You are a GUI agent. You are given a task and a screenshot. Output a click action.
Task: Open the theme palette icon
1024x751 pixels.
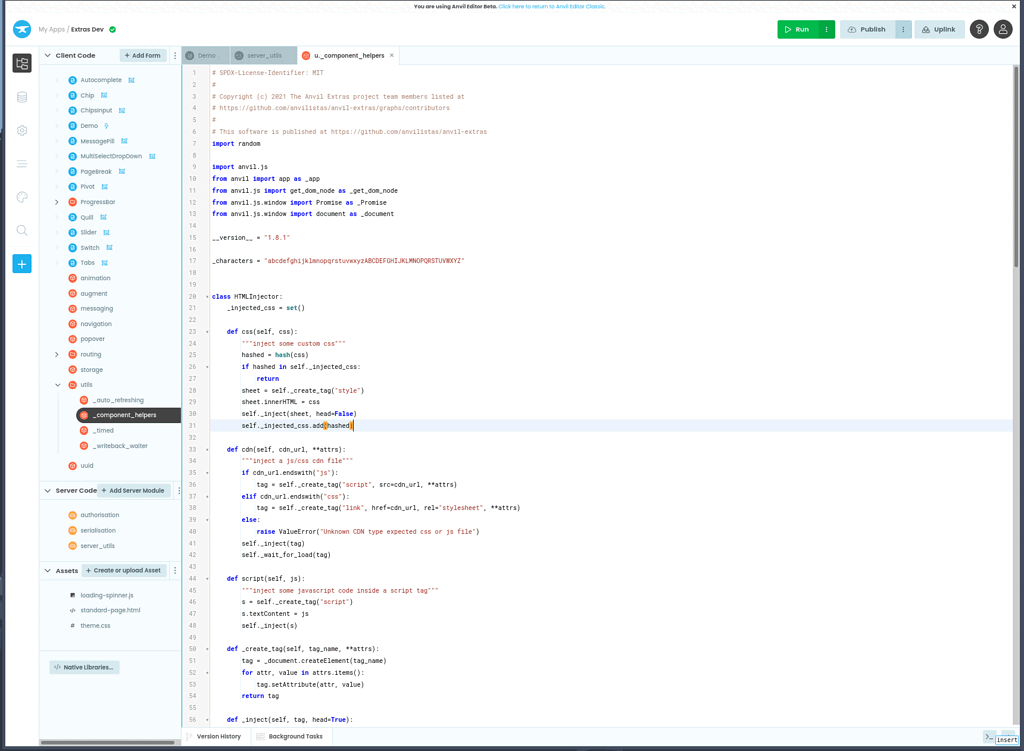click(22, 197)
